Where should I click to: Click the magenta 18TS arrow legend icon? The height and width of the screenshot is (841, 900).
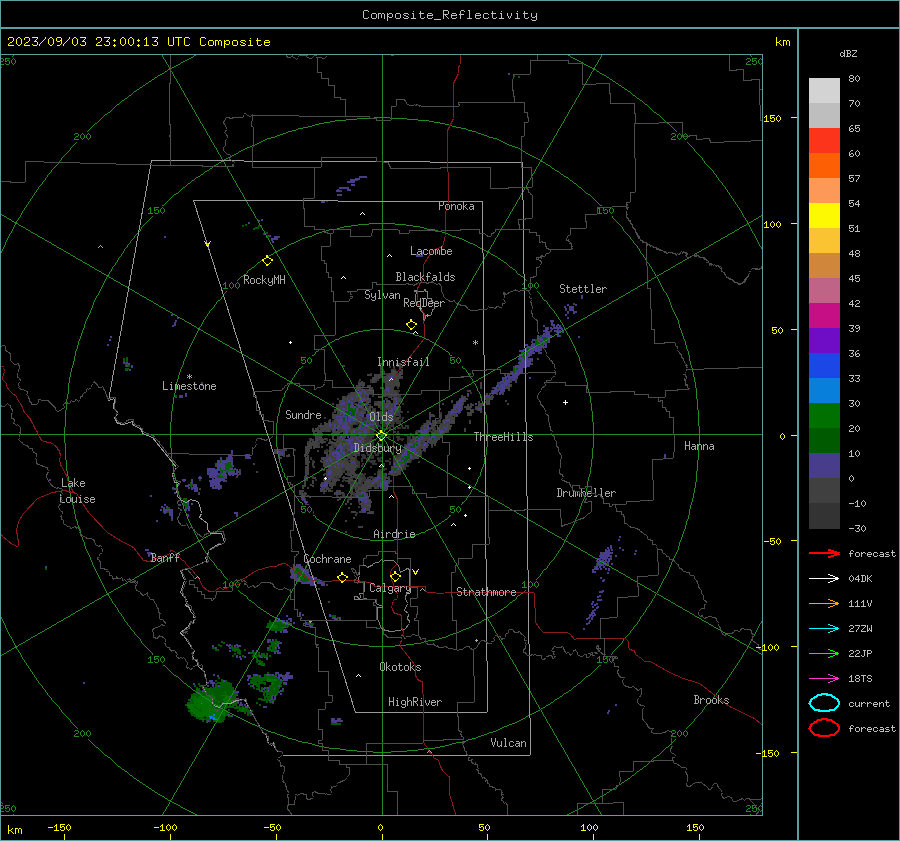coord(824,679)
